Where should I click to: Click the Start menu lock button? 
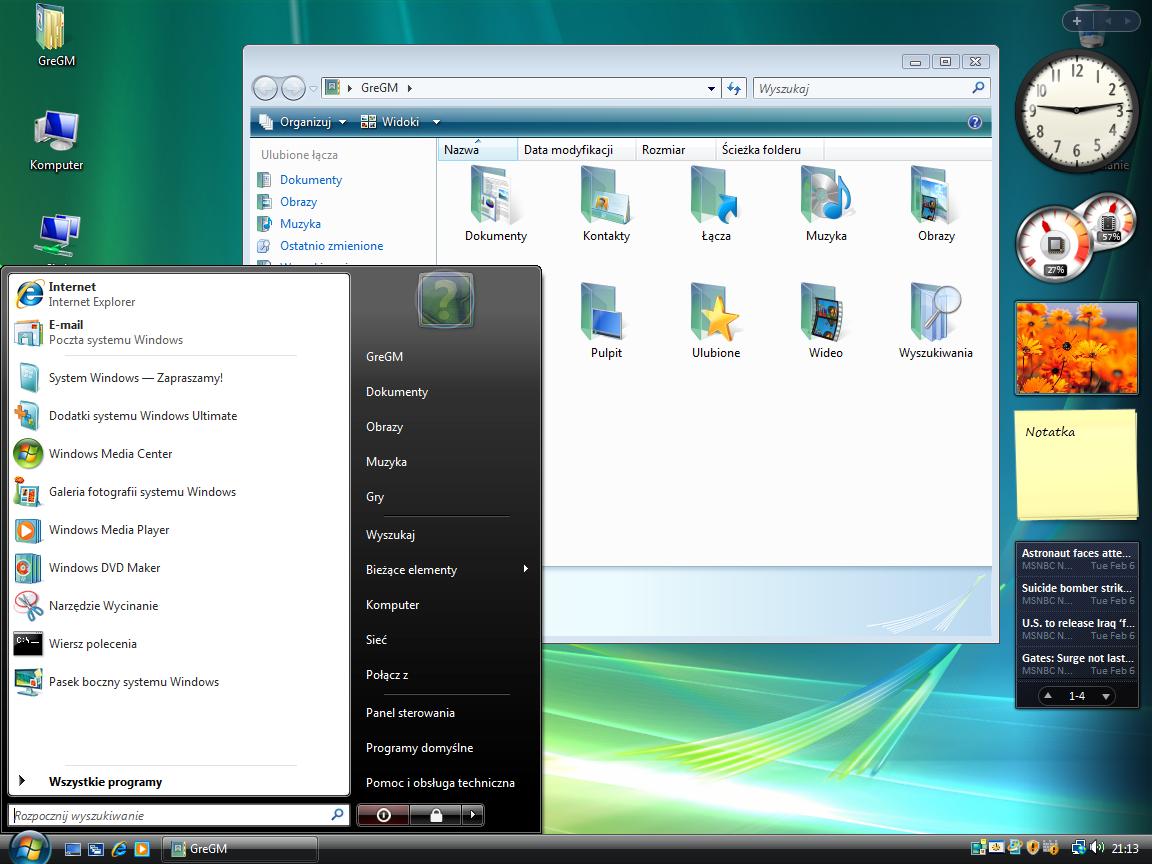[436, 815]
